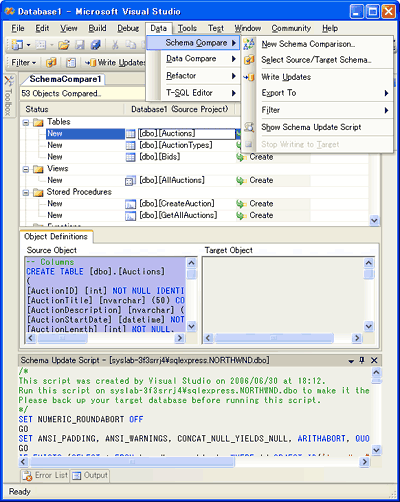Click the New Project toolbar icon
The width and height of the screenshot is (400, 502).
click(17, 45)
